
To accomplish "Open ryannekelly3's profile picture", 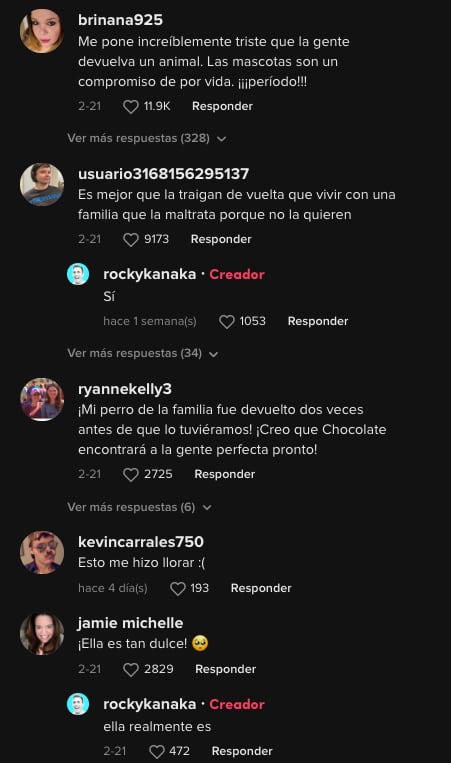I will pyautogui.click(x=42, y=400).
